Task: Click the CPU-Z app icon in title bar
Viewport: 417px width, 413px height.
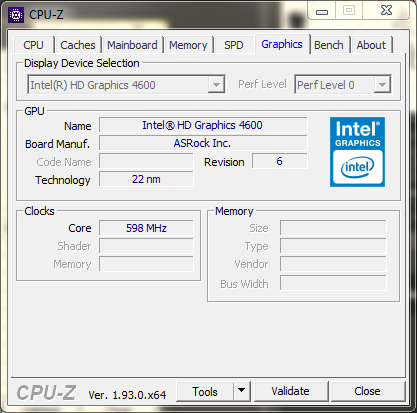Action: [x=16, y=15]
